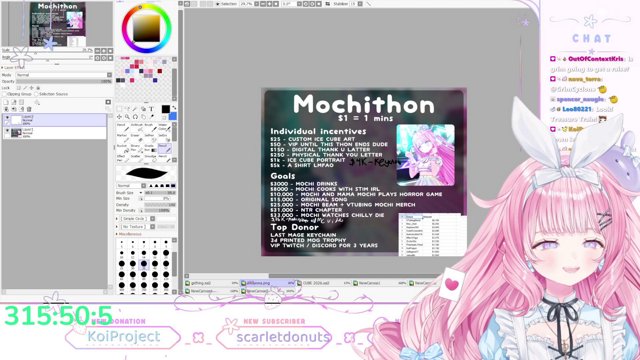Enable the Clipping Group checkbox
This screenshot has width=640, height=360.
tap(4, 94)
